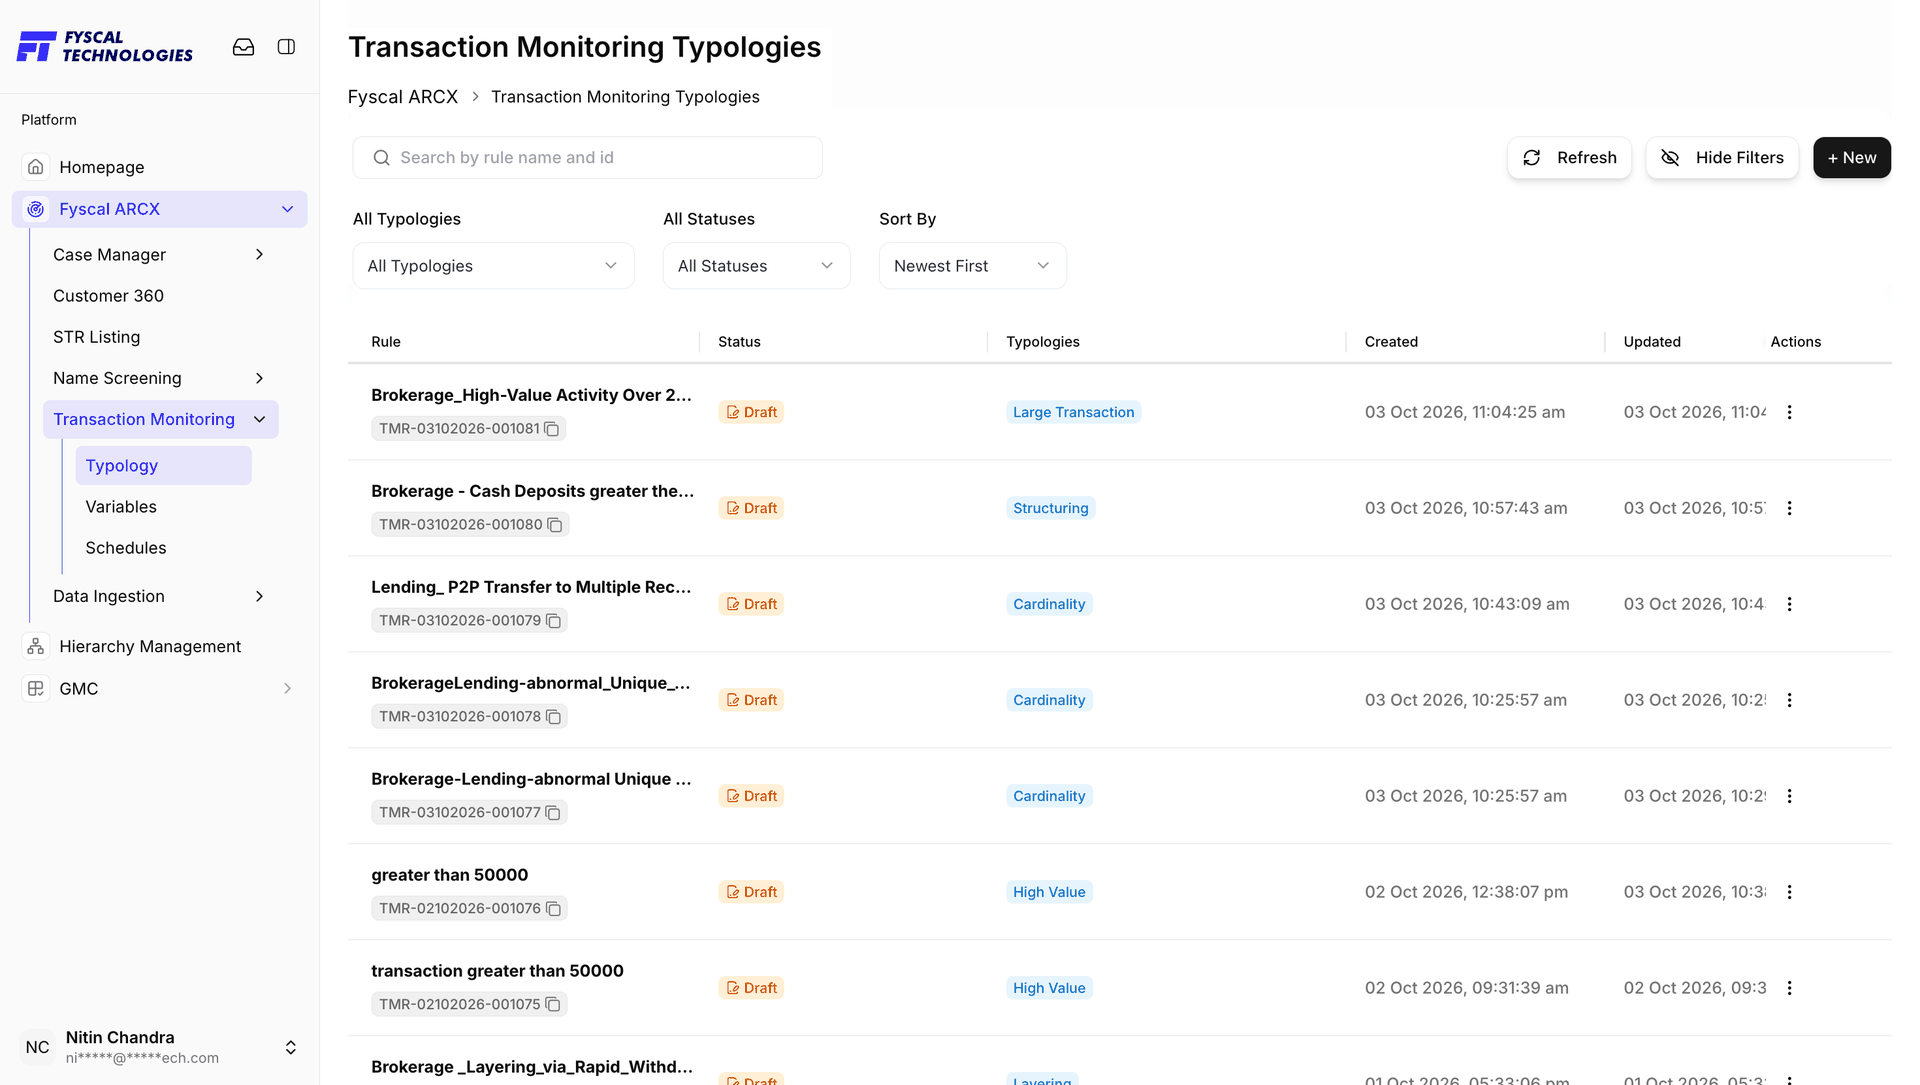Expand the GMC menu
The width and height of the screenshot is (1920, 1085).
pos(287,688)
